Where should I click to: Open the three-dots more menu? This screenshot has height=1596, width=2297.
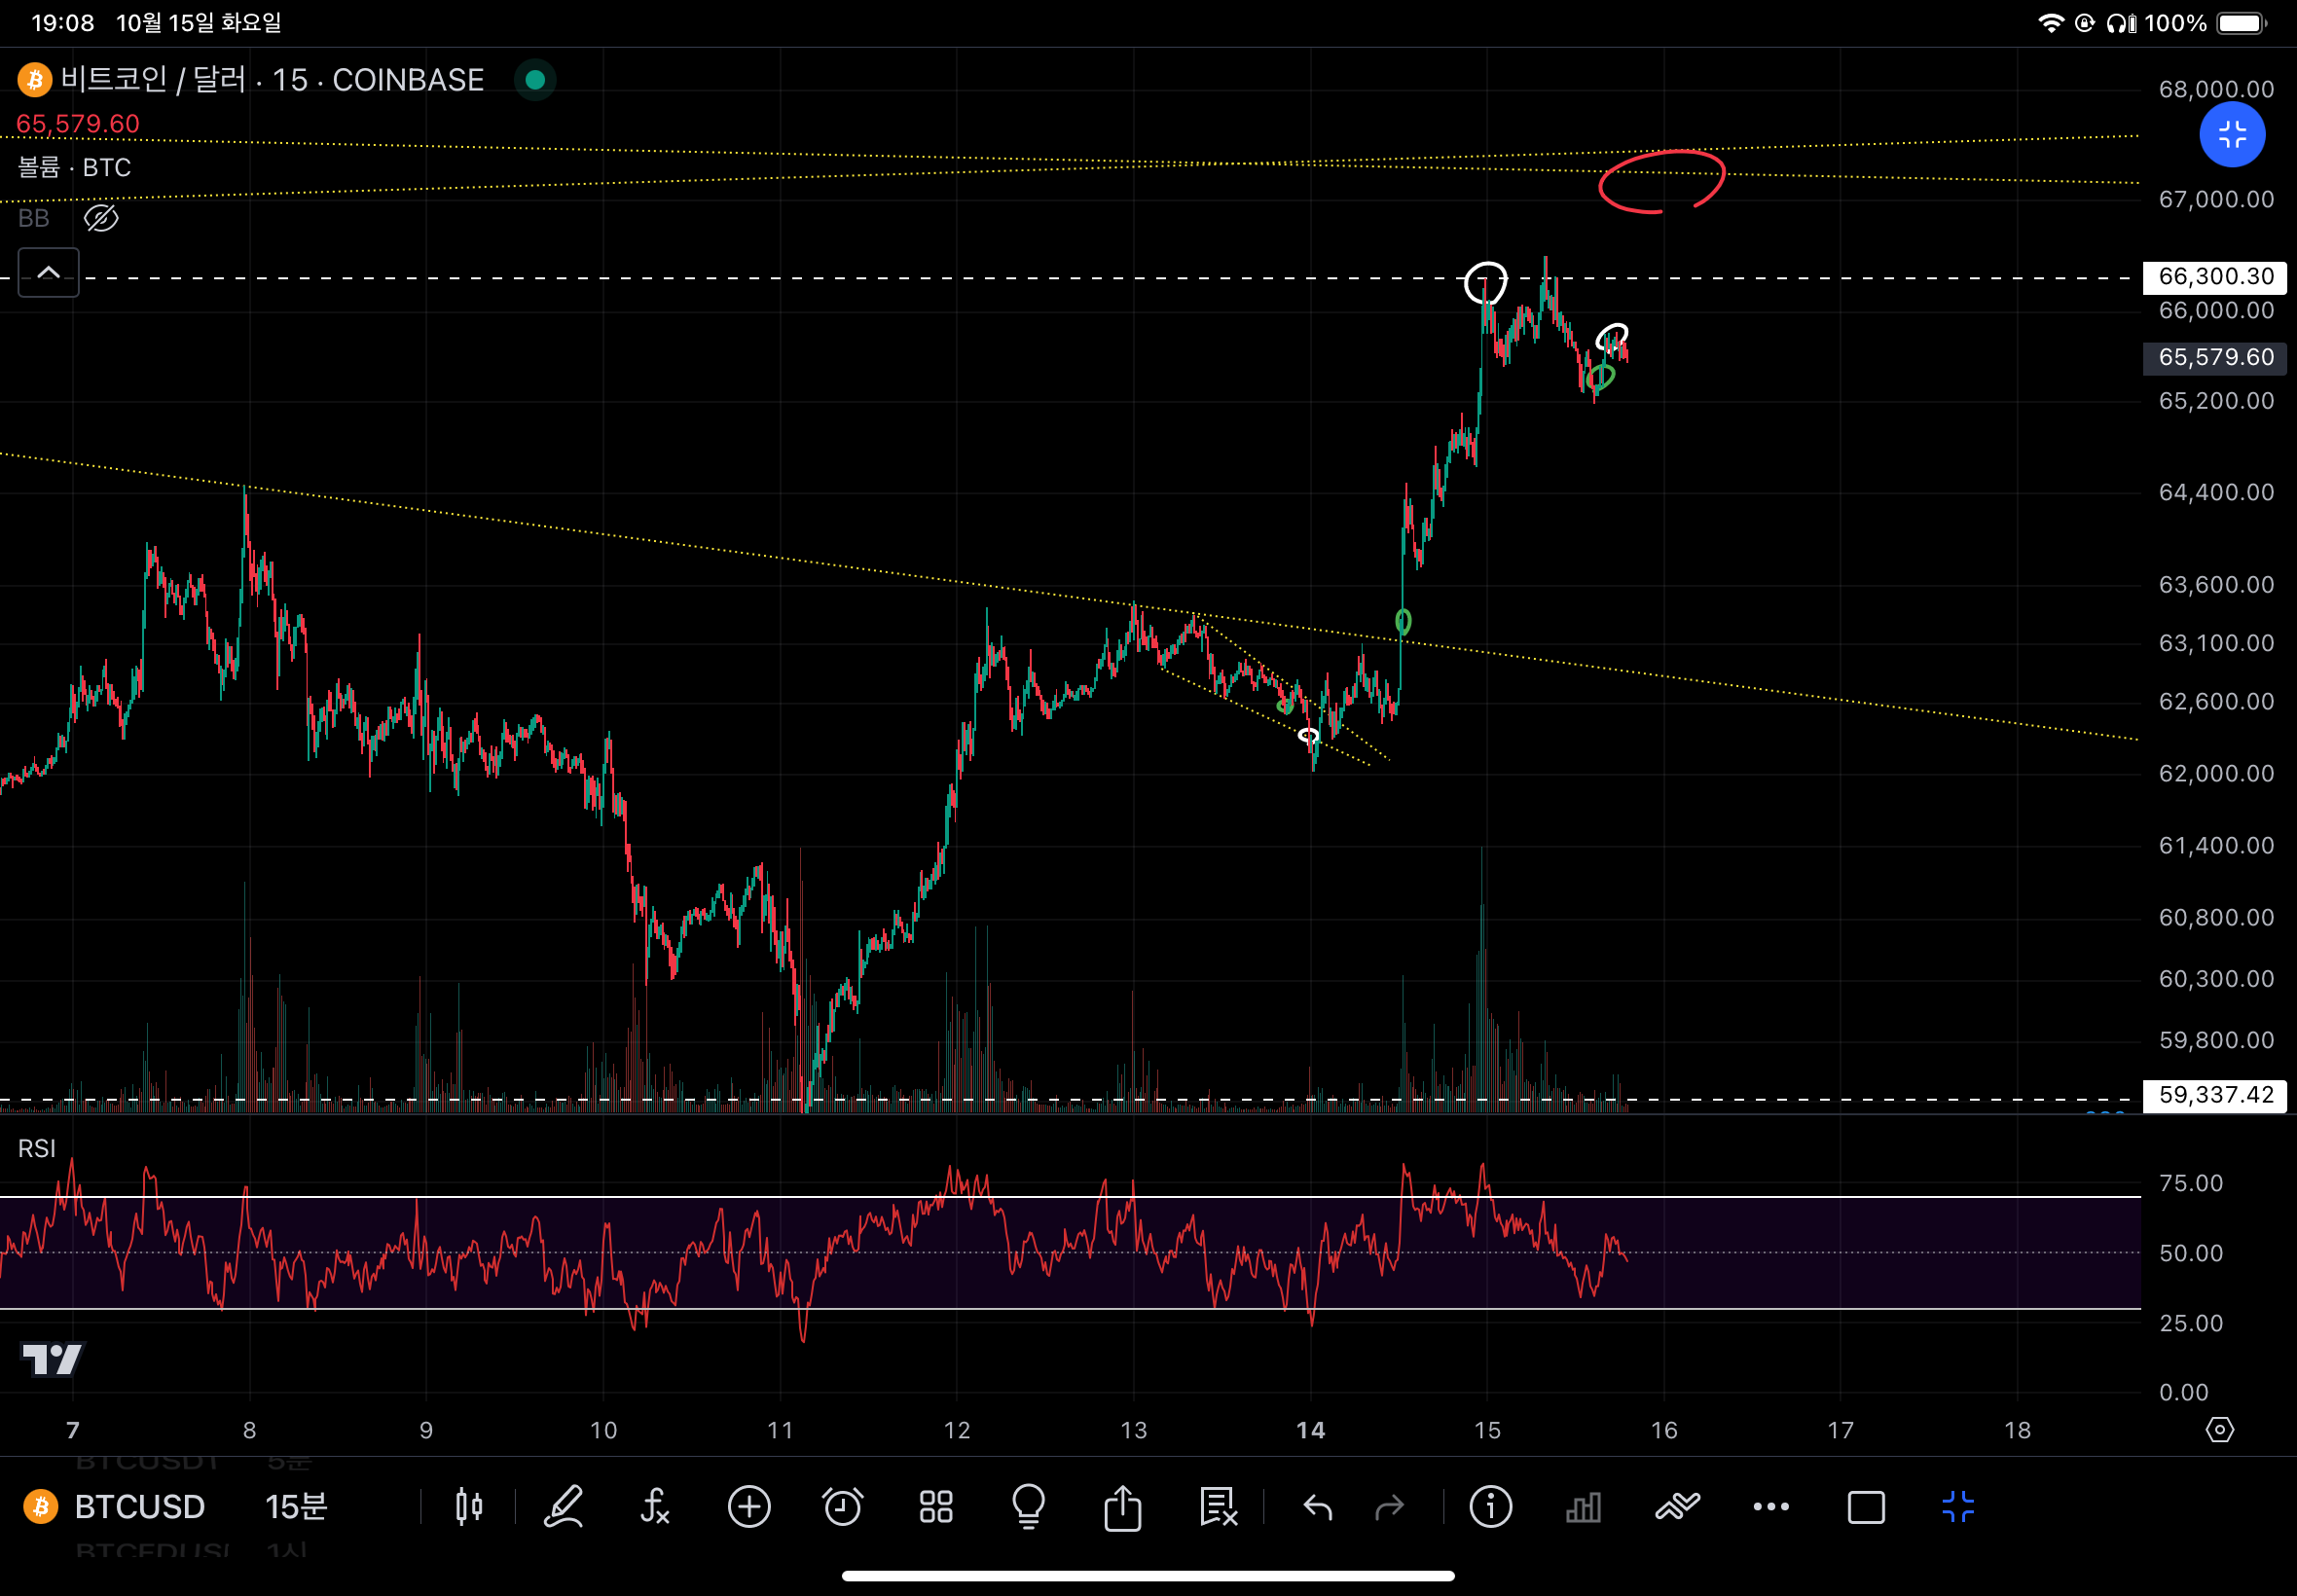tap(1770, 1507)
